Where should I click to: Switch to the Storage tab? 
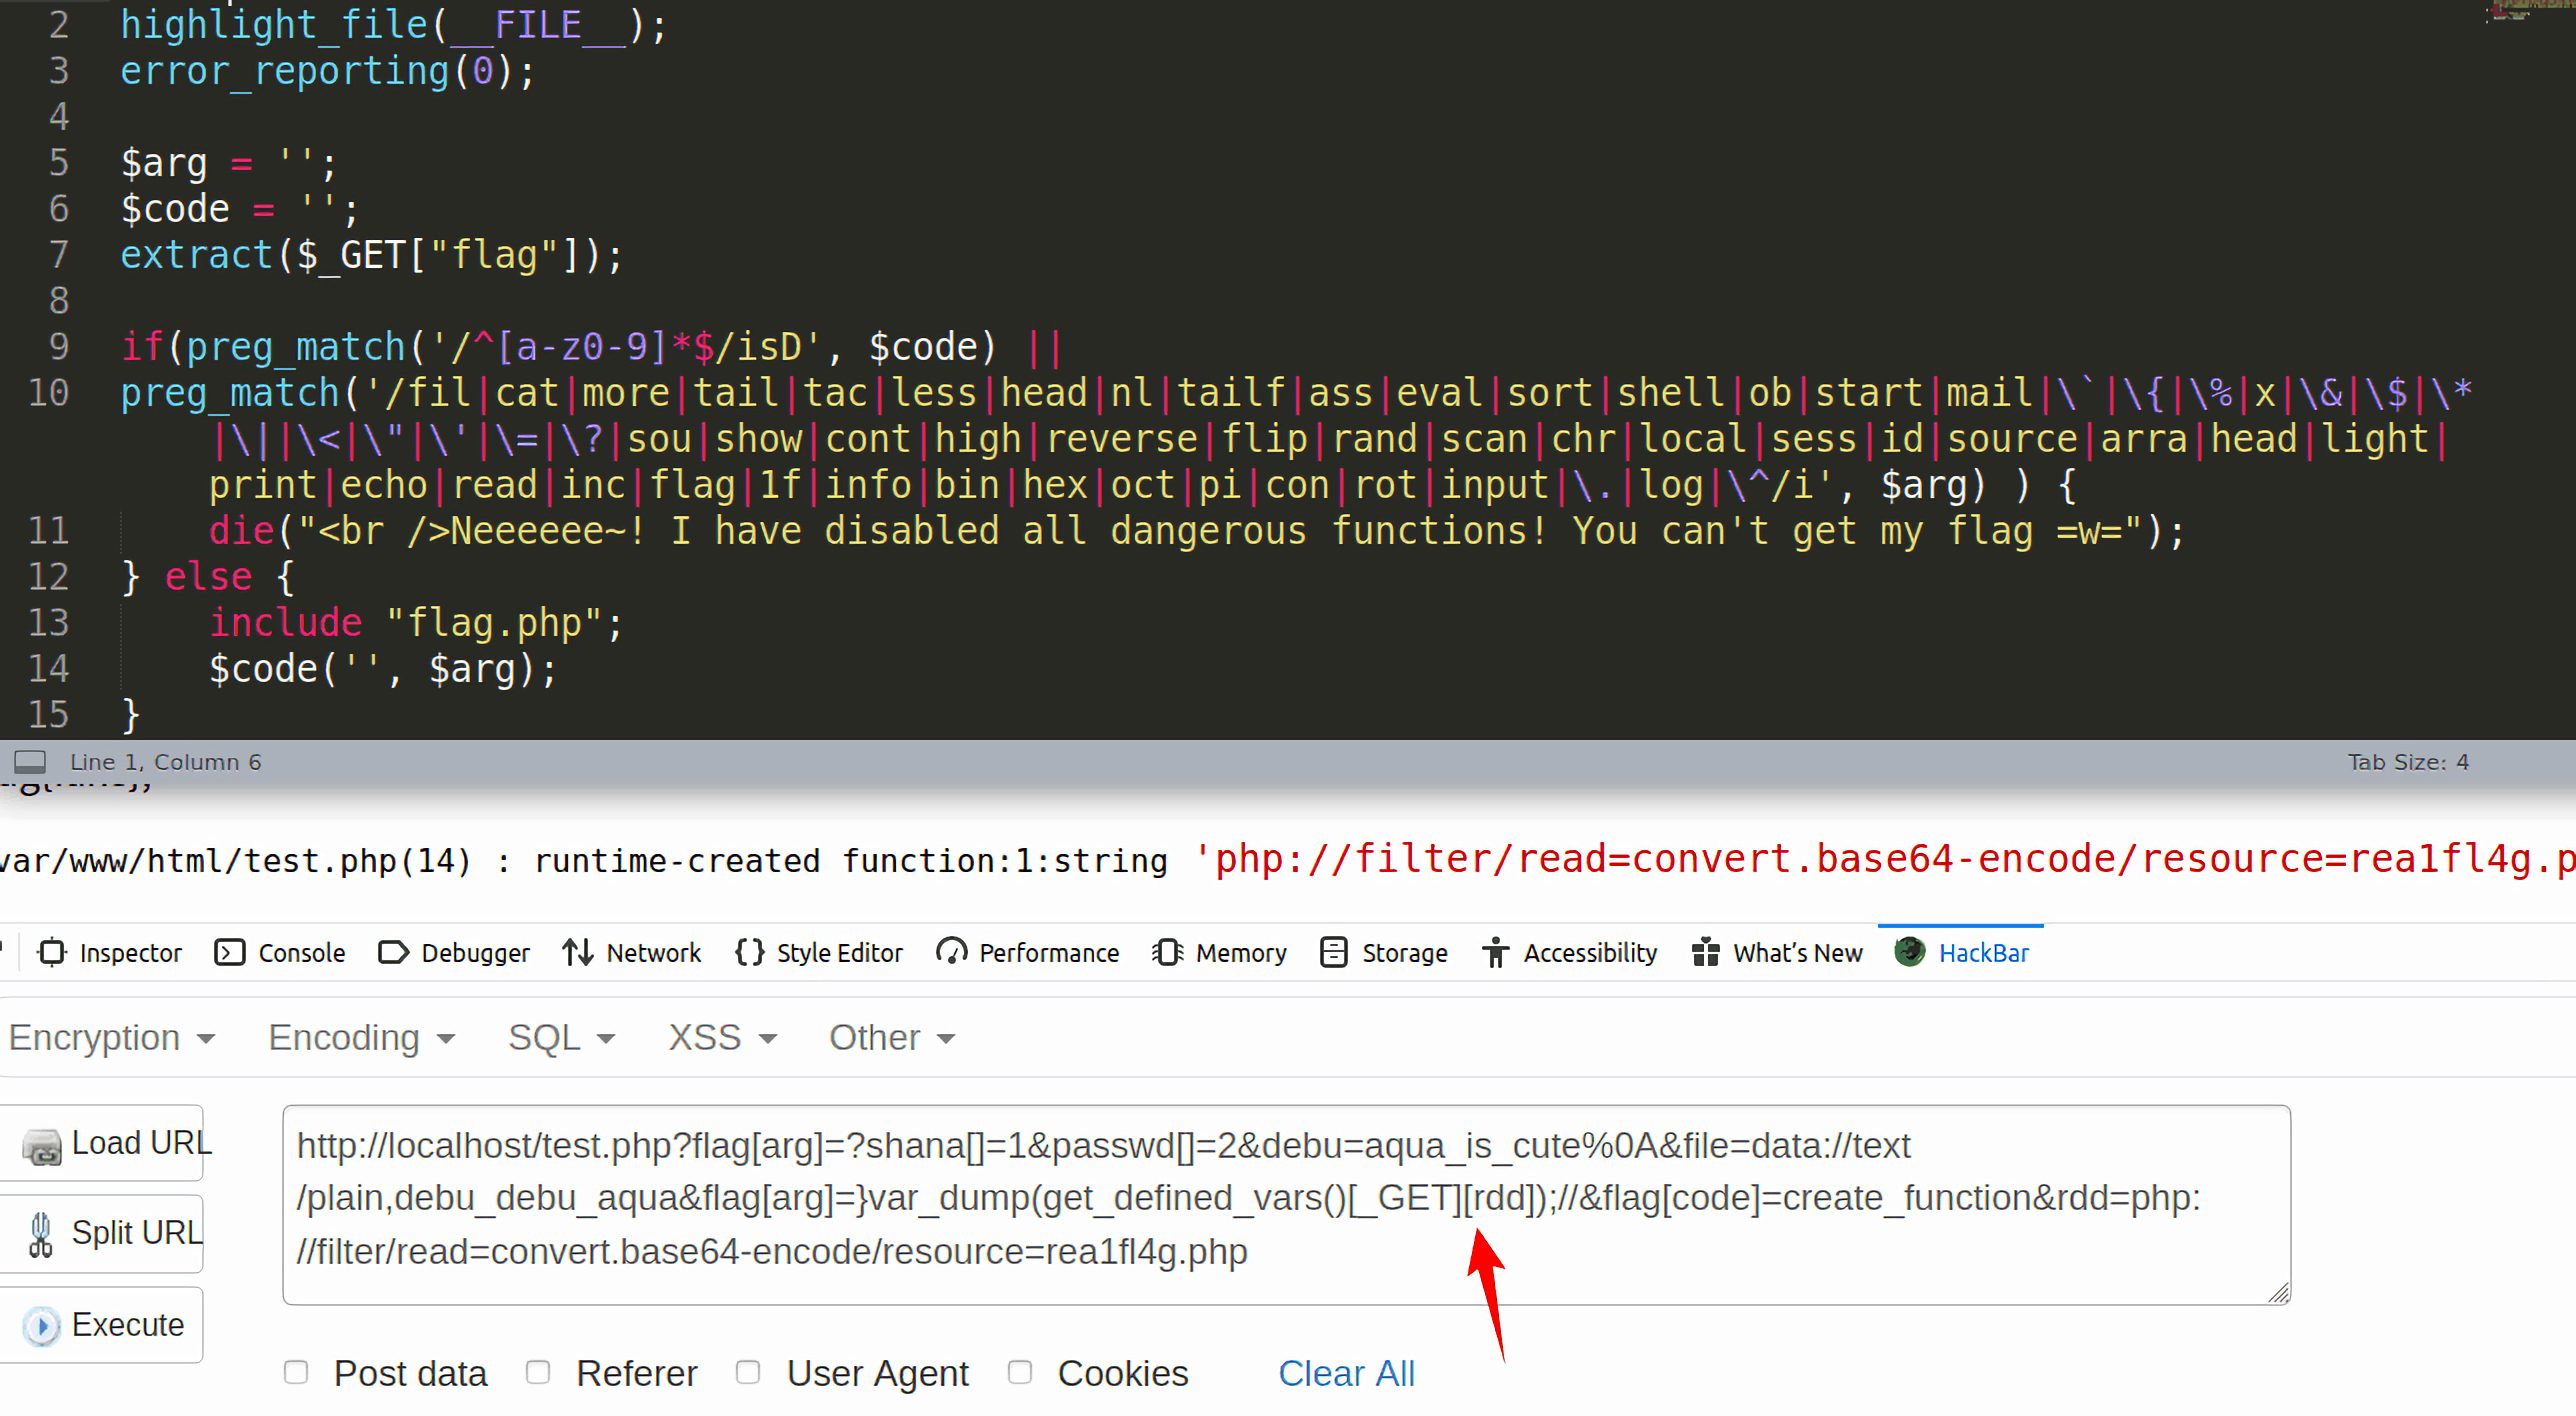coord(1384,952)
